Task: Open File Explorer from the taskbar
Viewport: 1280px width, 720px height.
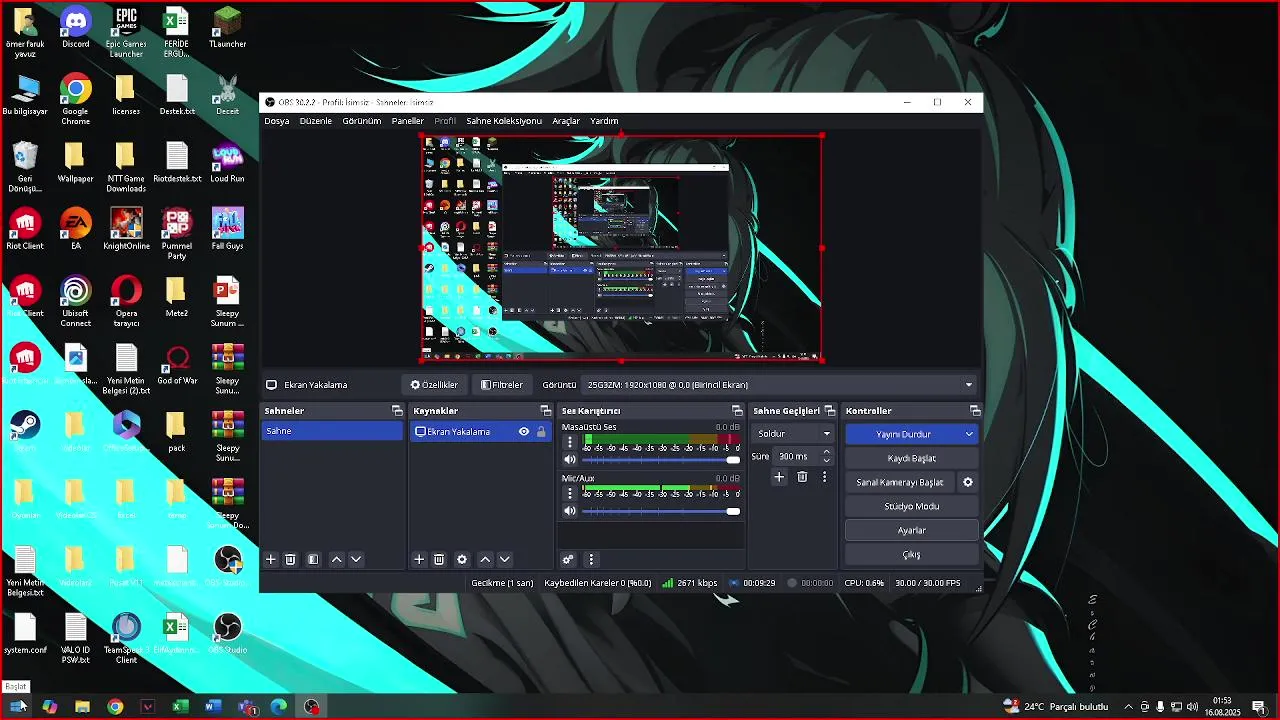Action: click(x=82, y=707)
